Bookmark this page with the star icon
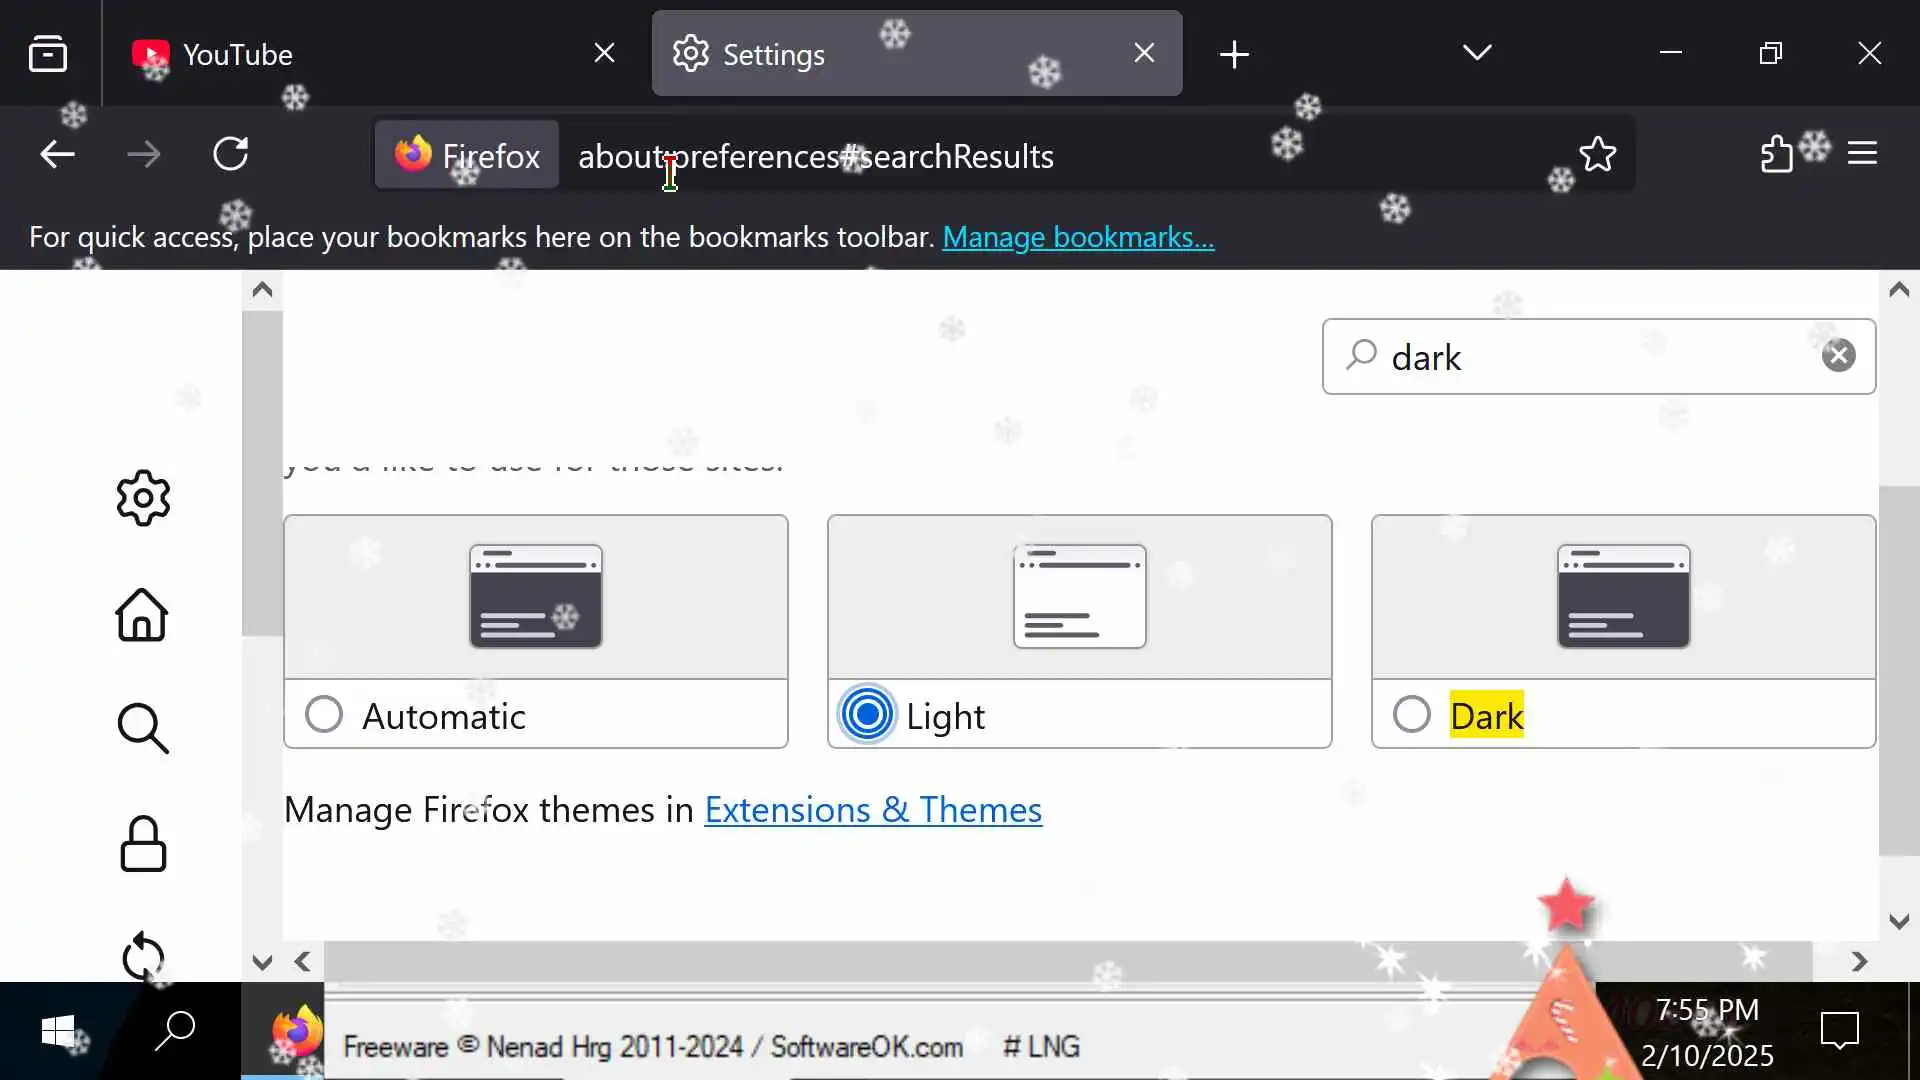Image resolution: width=1920 pixels, height=1080 pixels. coord(1597,155)
